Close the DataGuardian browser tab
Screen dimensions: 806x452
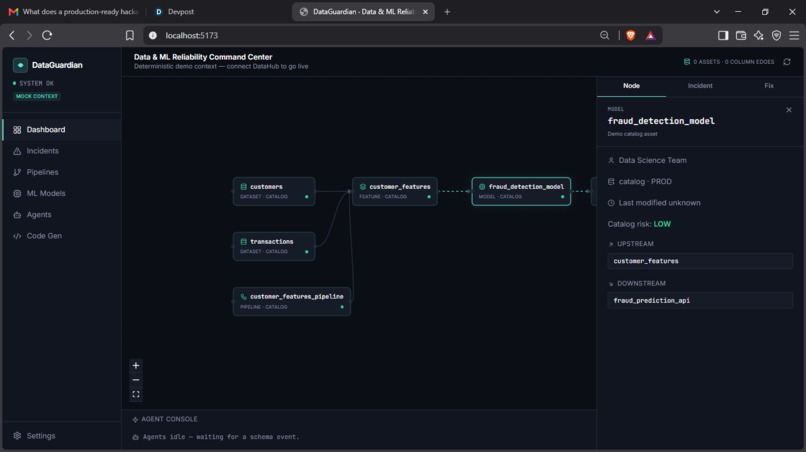(x=425, y=12)
